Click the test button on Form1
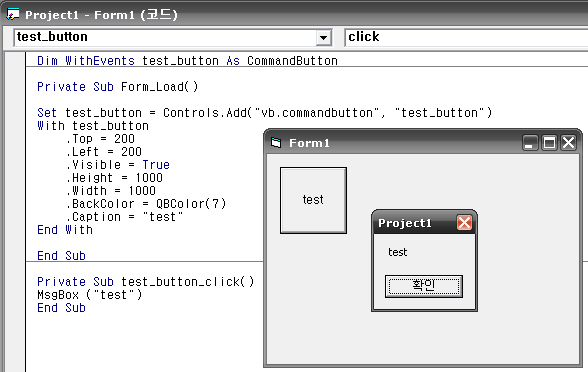This screenshot has height=372, width=588. [x=313, y=200]
